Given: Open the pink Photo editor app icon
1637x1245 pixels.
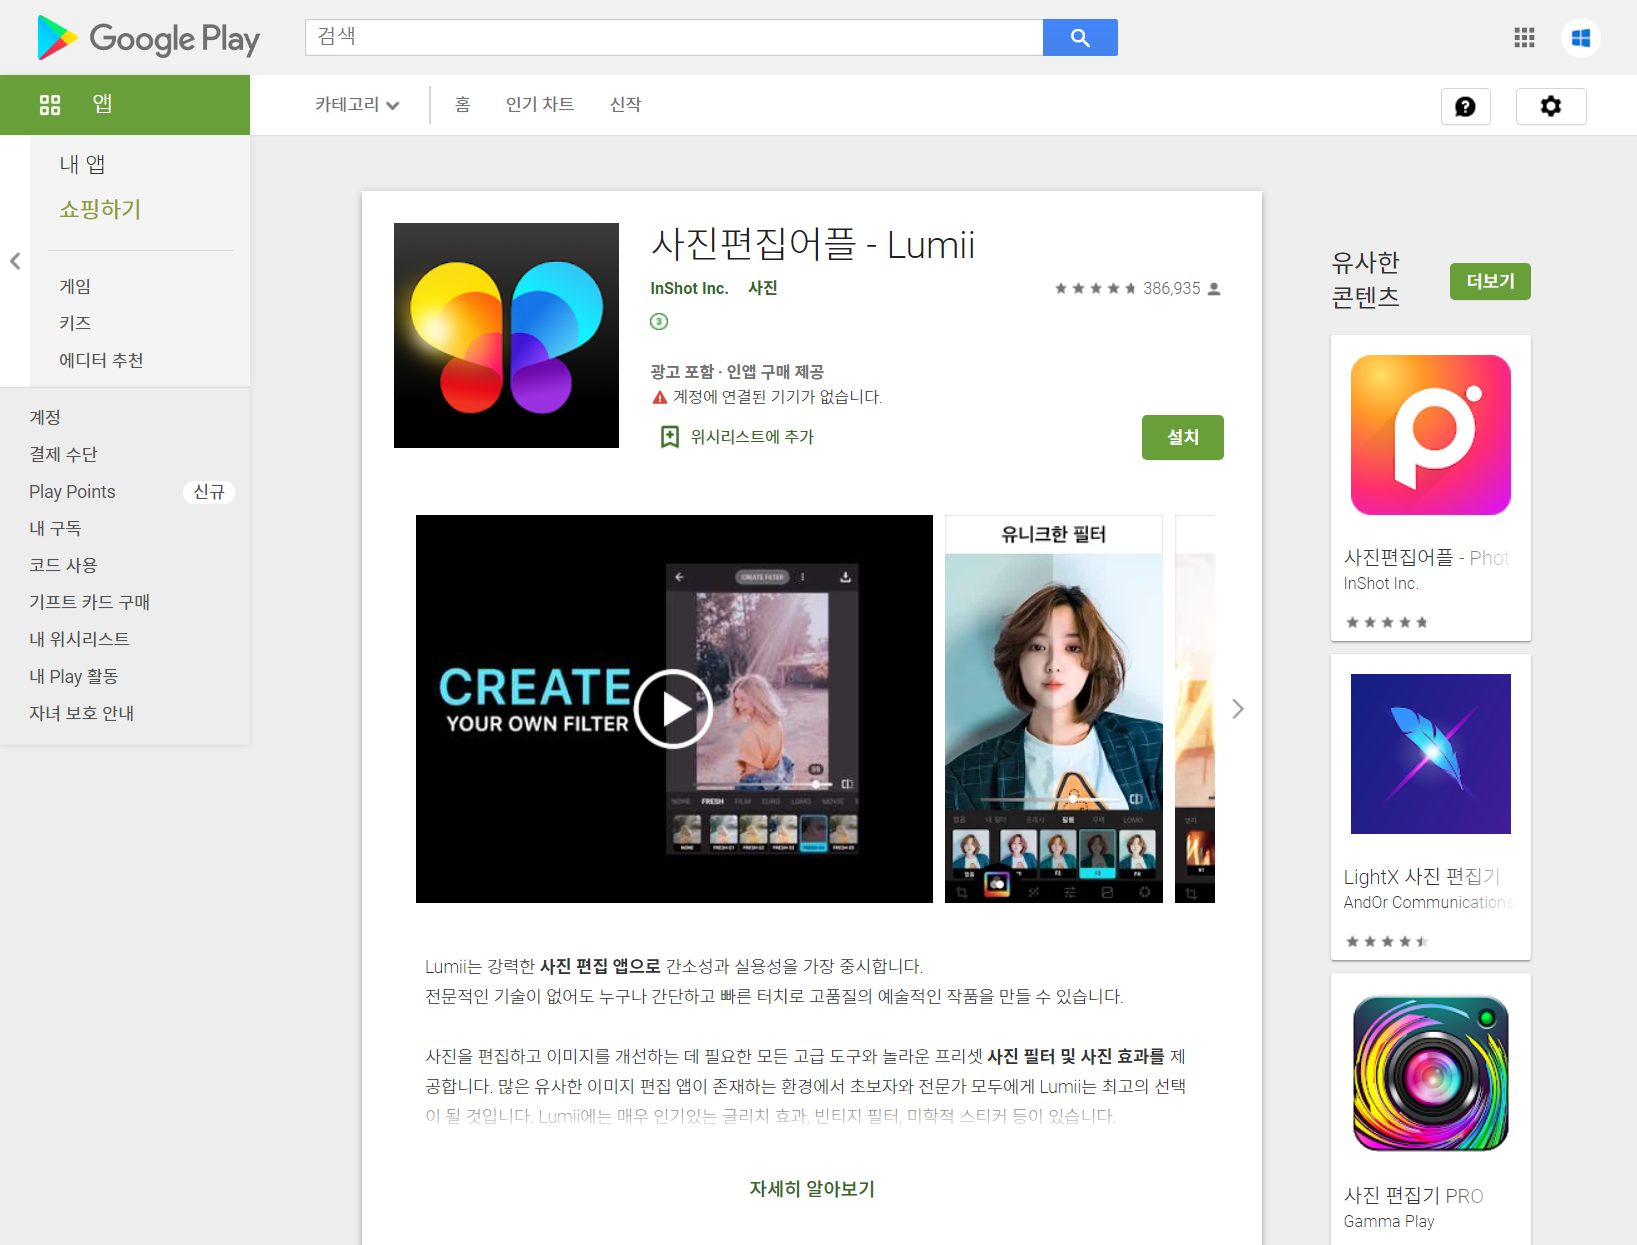Looking at the screenshot, I should point(1431,435).
